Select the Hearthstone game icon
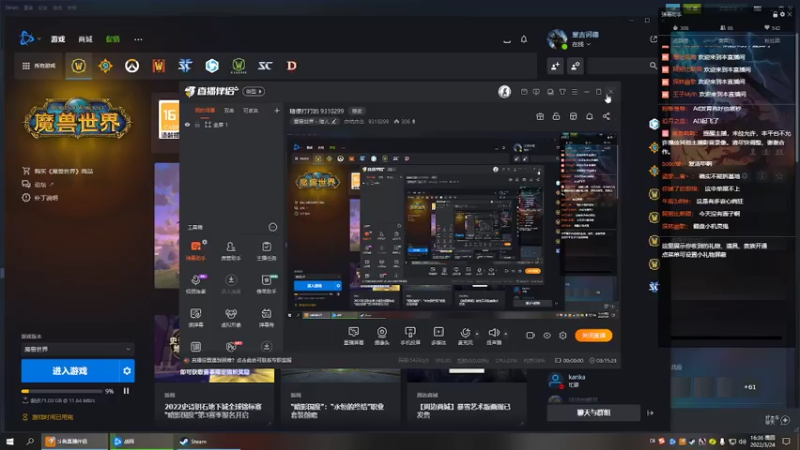This screenshot has height=450, width=800. 105,66
